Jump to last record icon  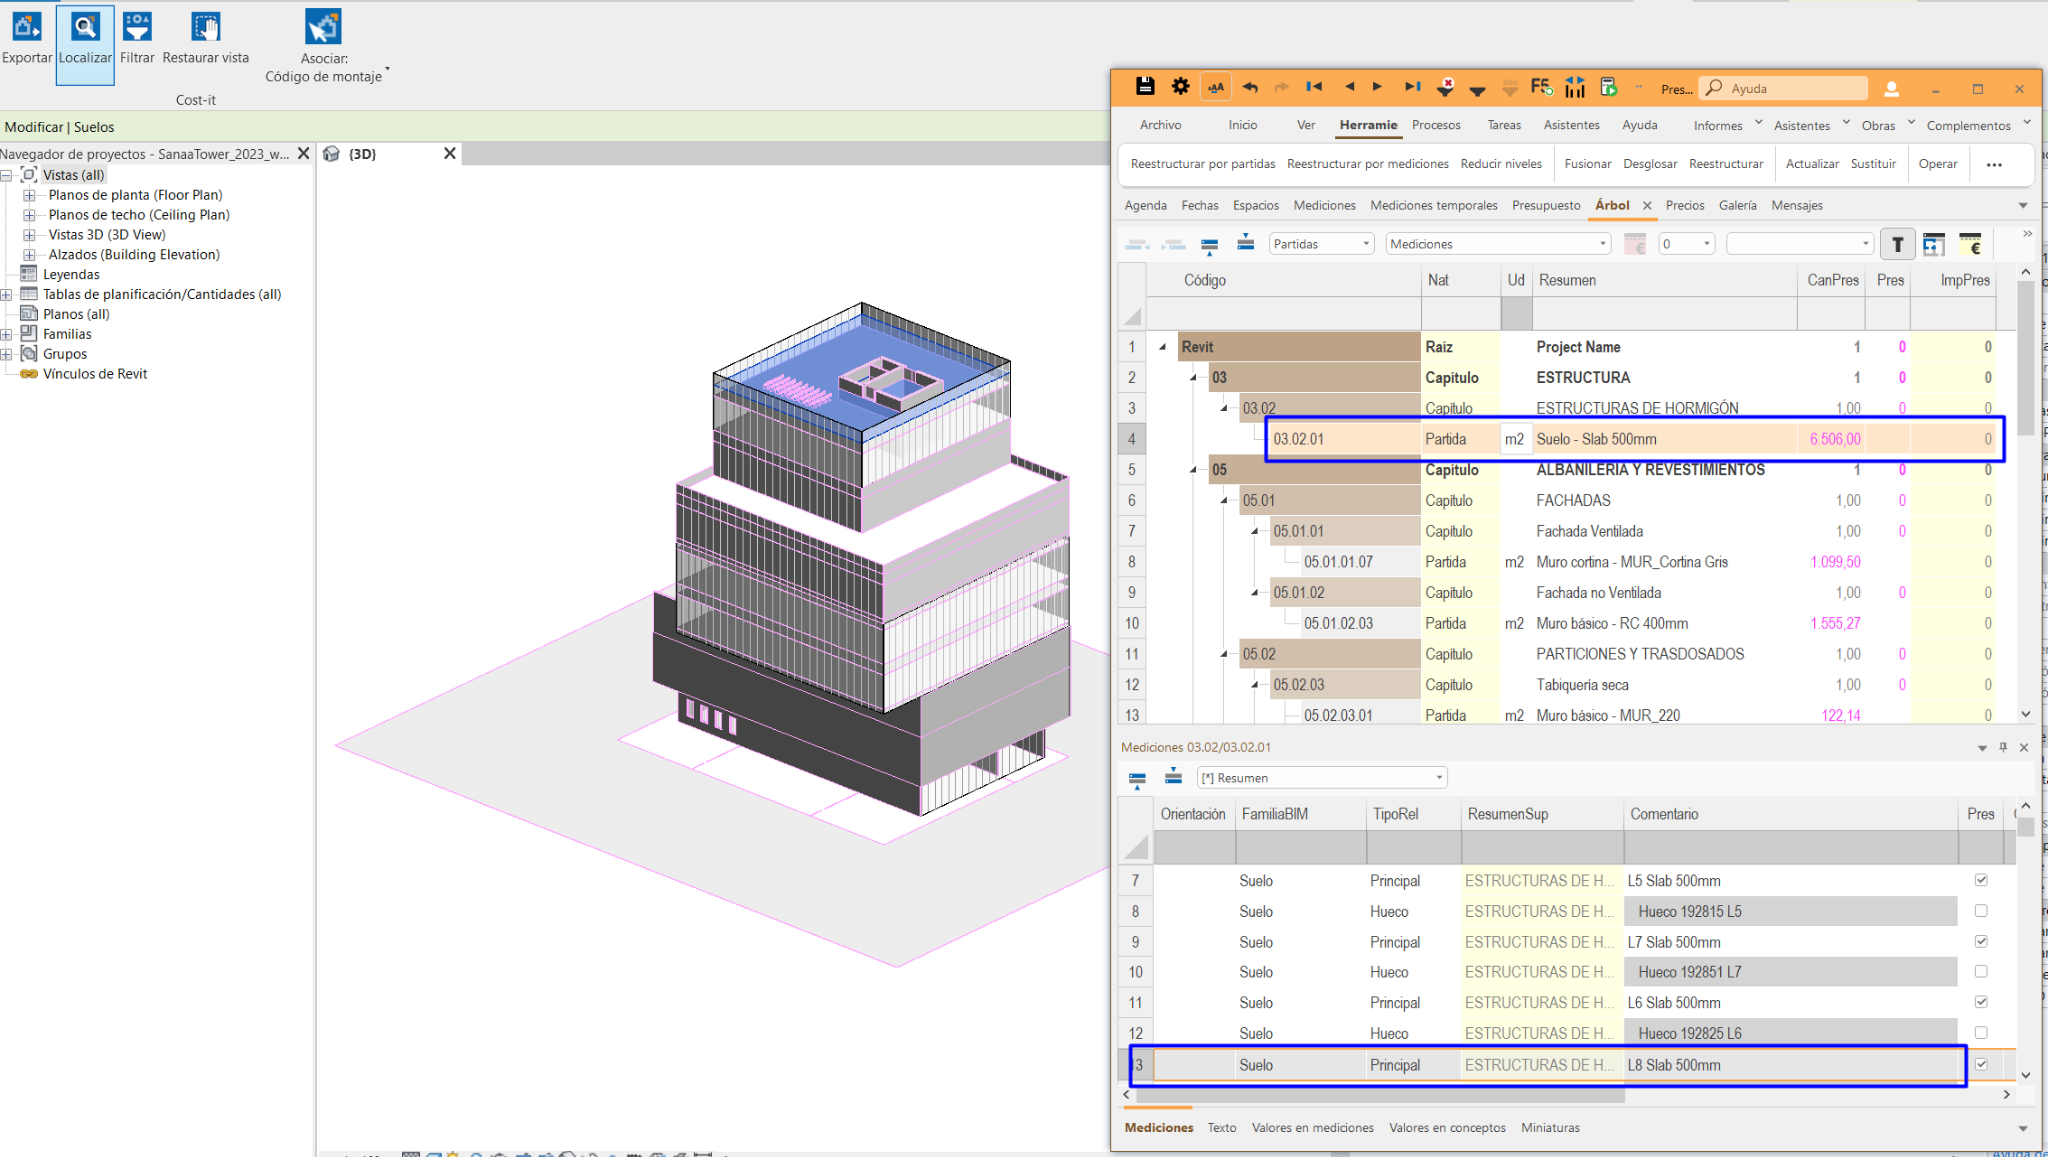click(1412, 87)
